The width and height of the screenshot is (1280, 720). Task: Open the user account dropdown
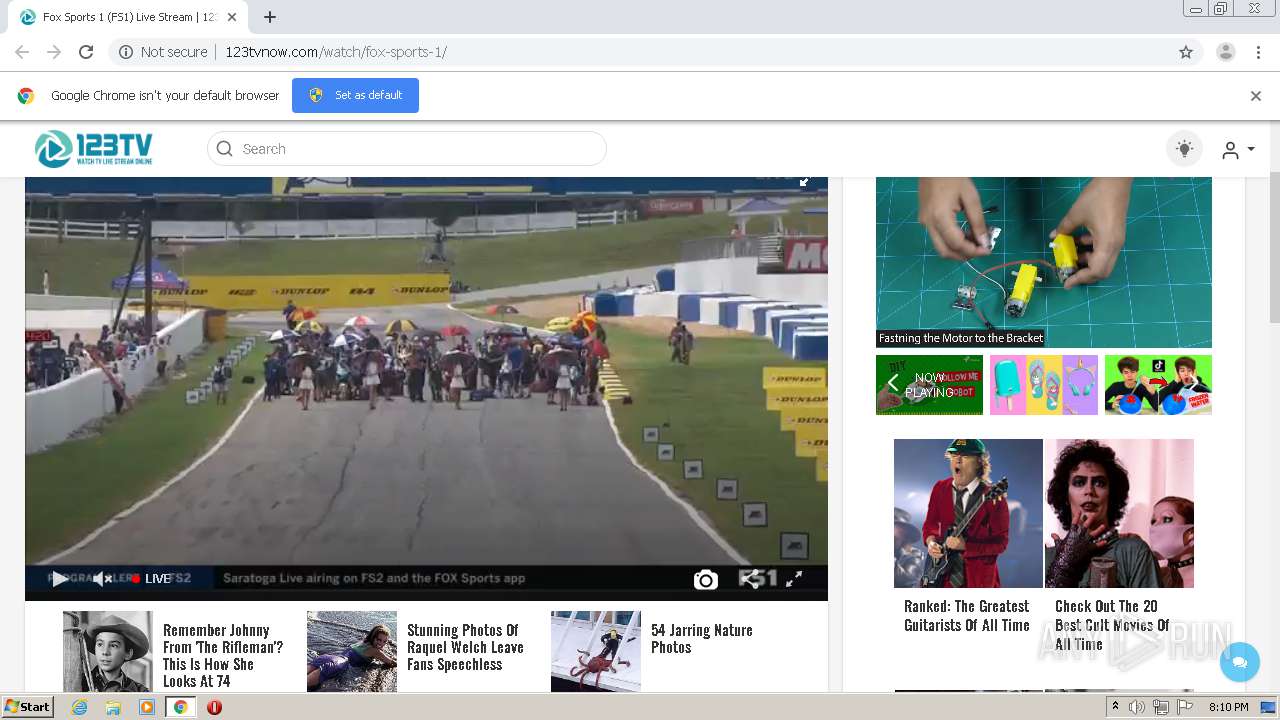coord(1238,150)
